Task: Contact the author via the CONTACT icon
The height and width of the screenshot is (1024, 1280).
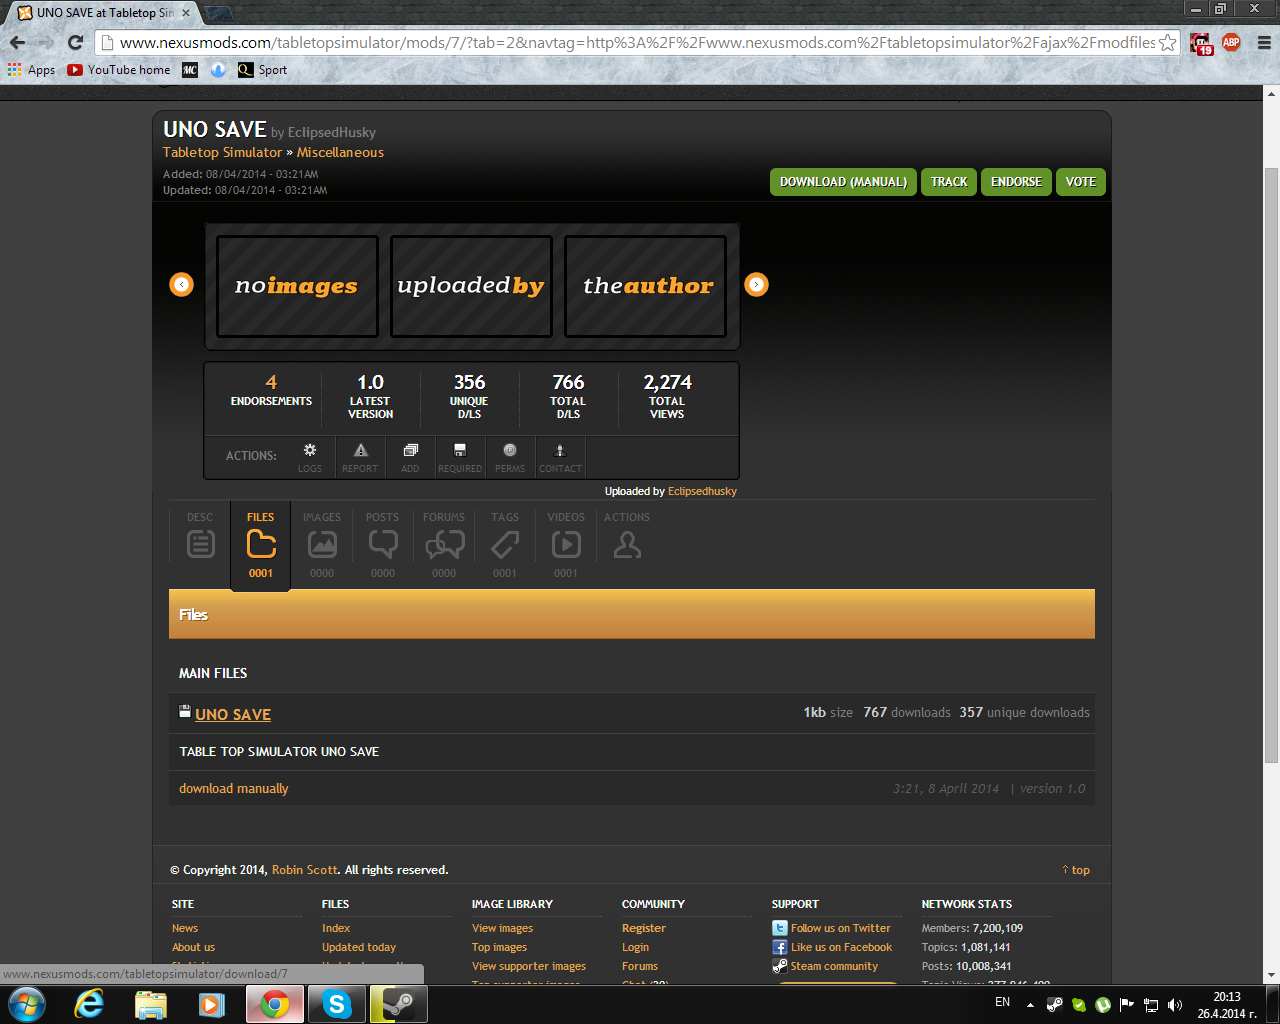Action: pyautogui.click(x=560, y=457)
